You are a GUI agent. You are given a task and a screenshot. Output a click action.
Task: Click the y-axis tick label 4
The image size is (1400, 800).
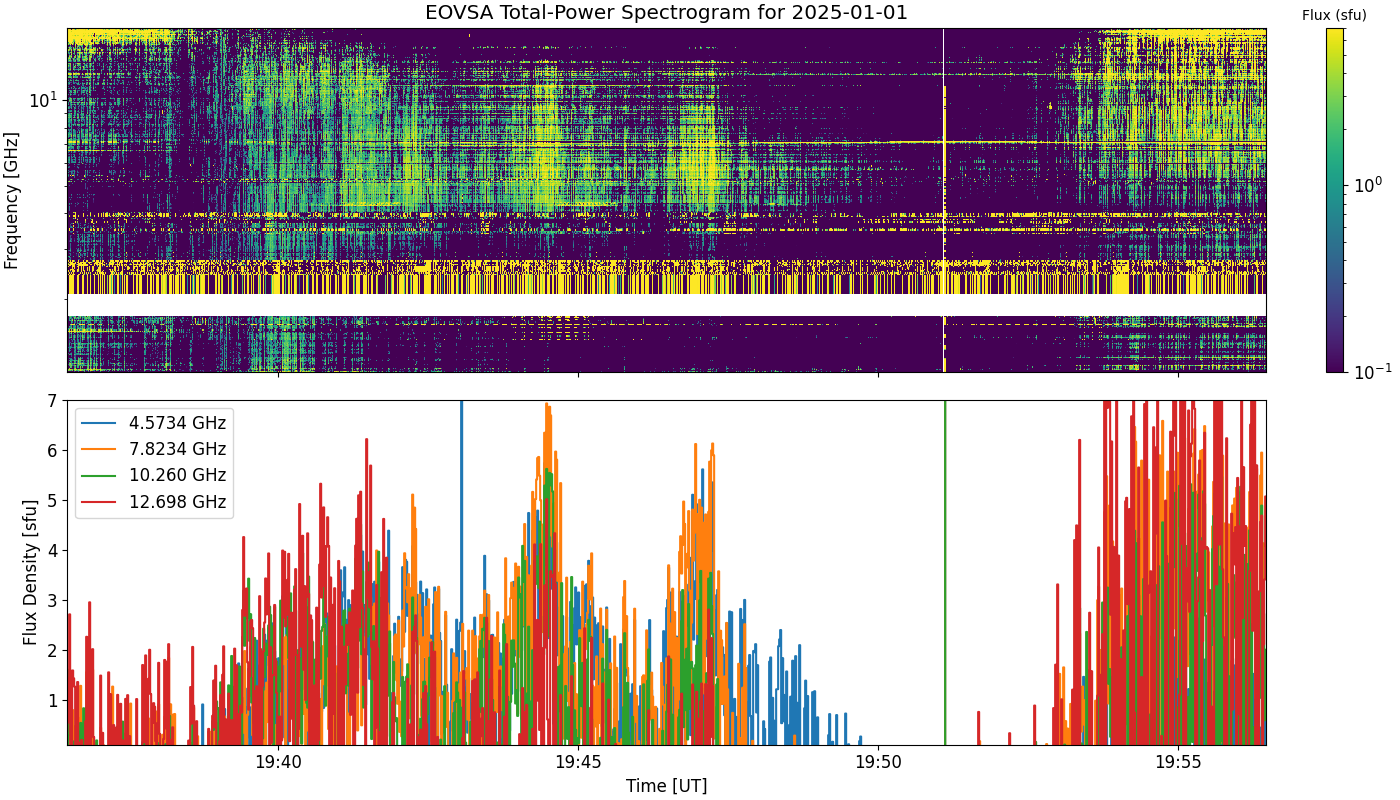click(52, 550)
